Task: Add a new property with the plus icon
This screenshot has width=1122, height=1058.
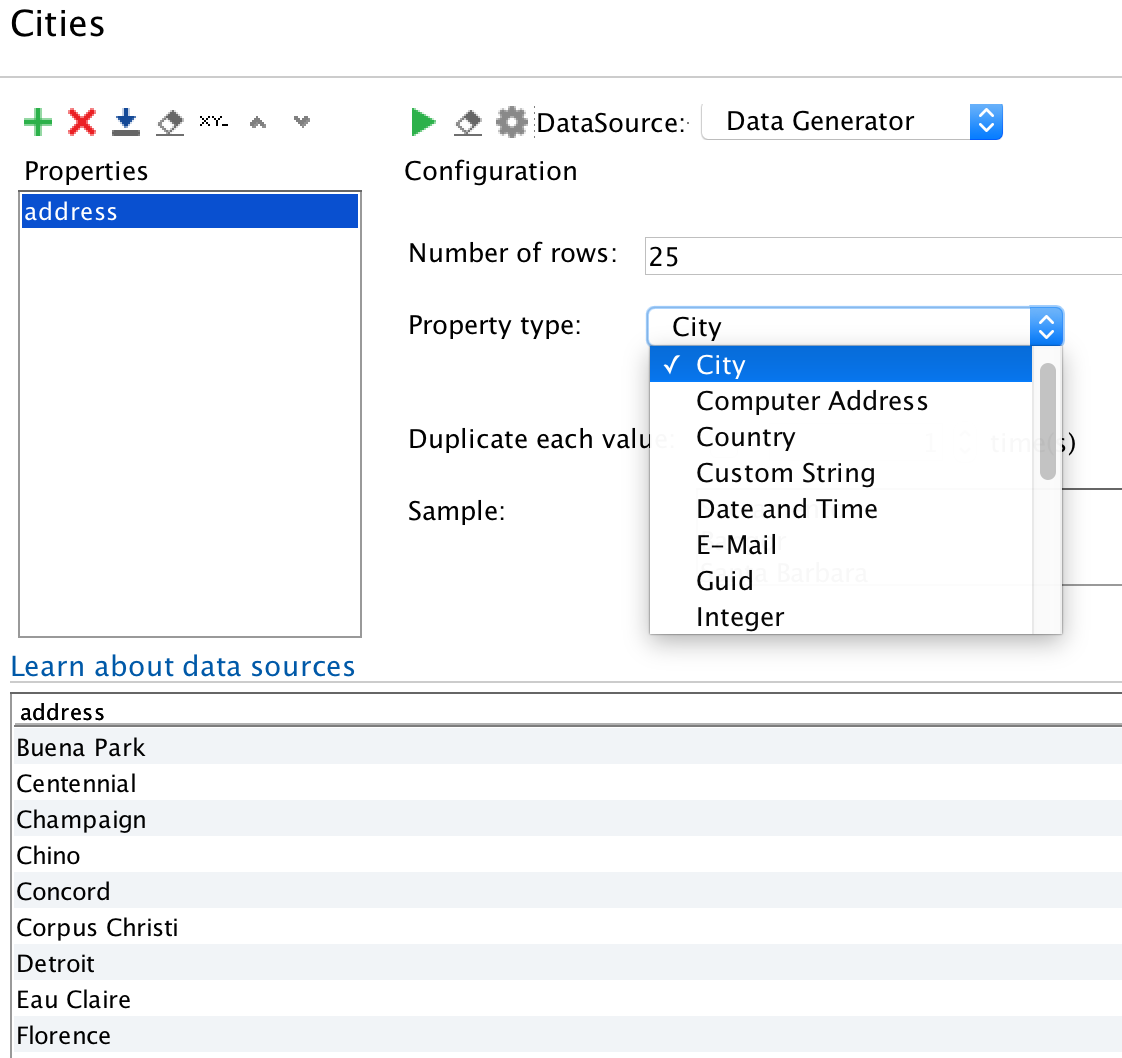Action: (37, 121)
